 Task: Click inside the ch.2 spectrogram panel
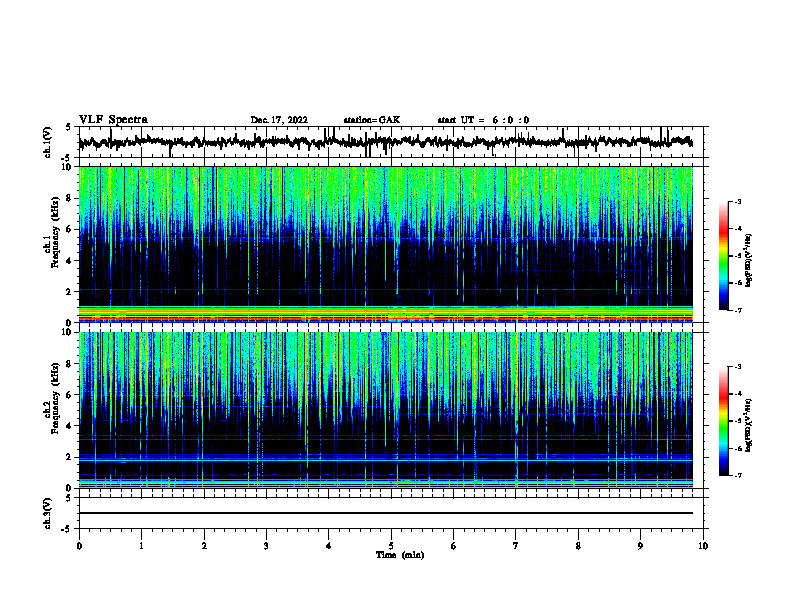(x=386, y=410)
